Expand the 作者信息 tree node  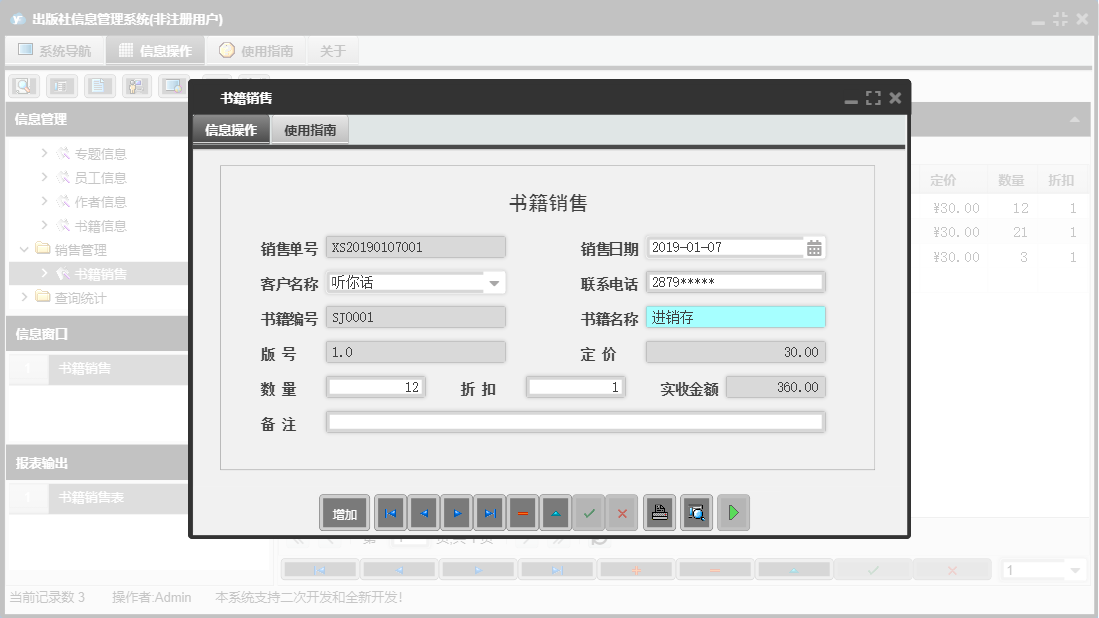pos(45,201)
